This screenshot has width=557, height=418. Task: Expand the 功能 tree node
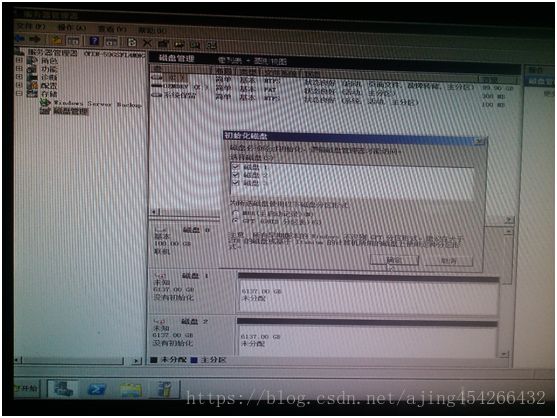tap(19, 69)
